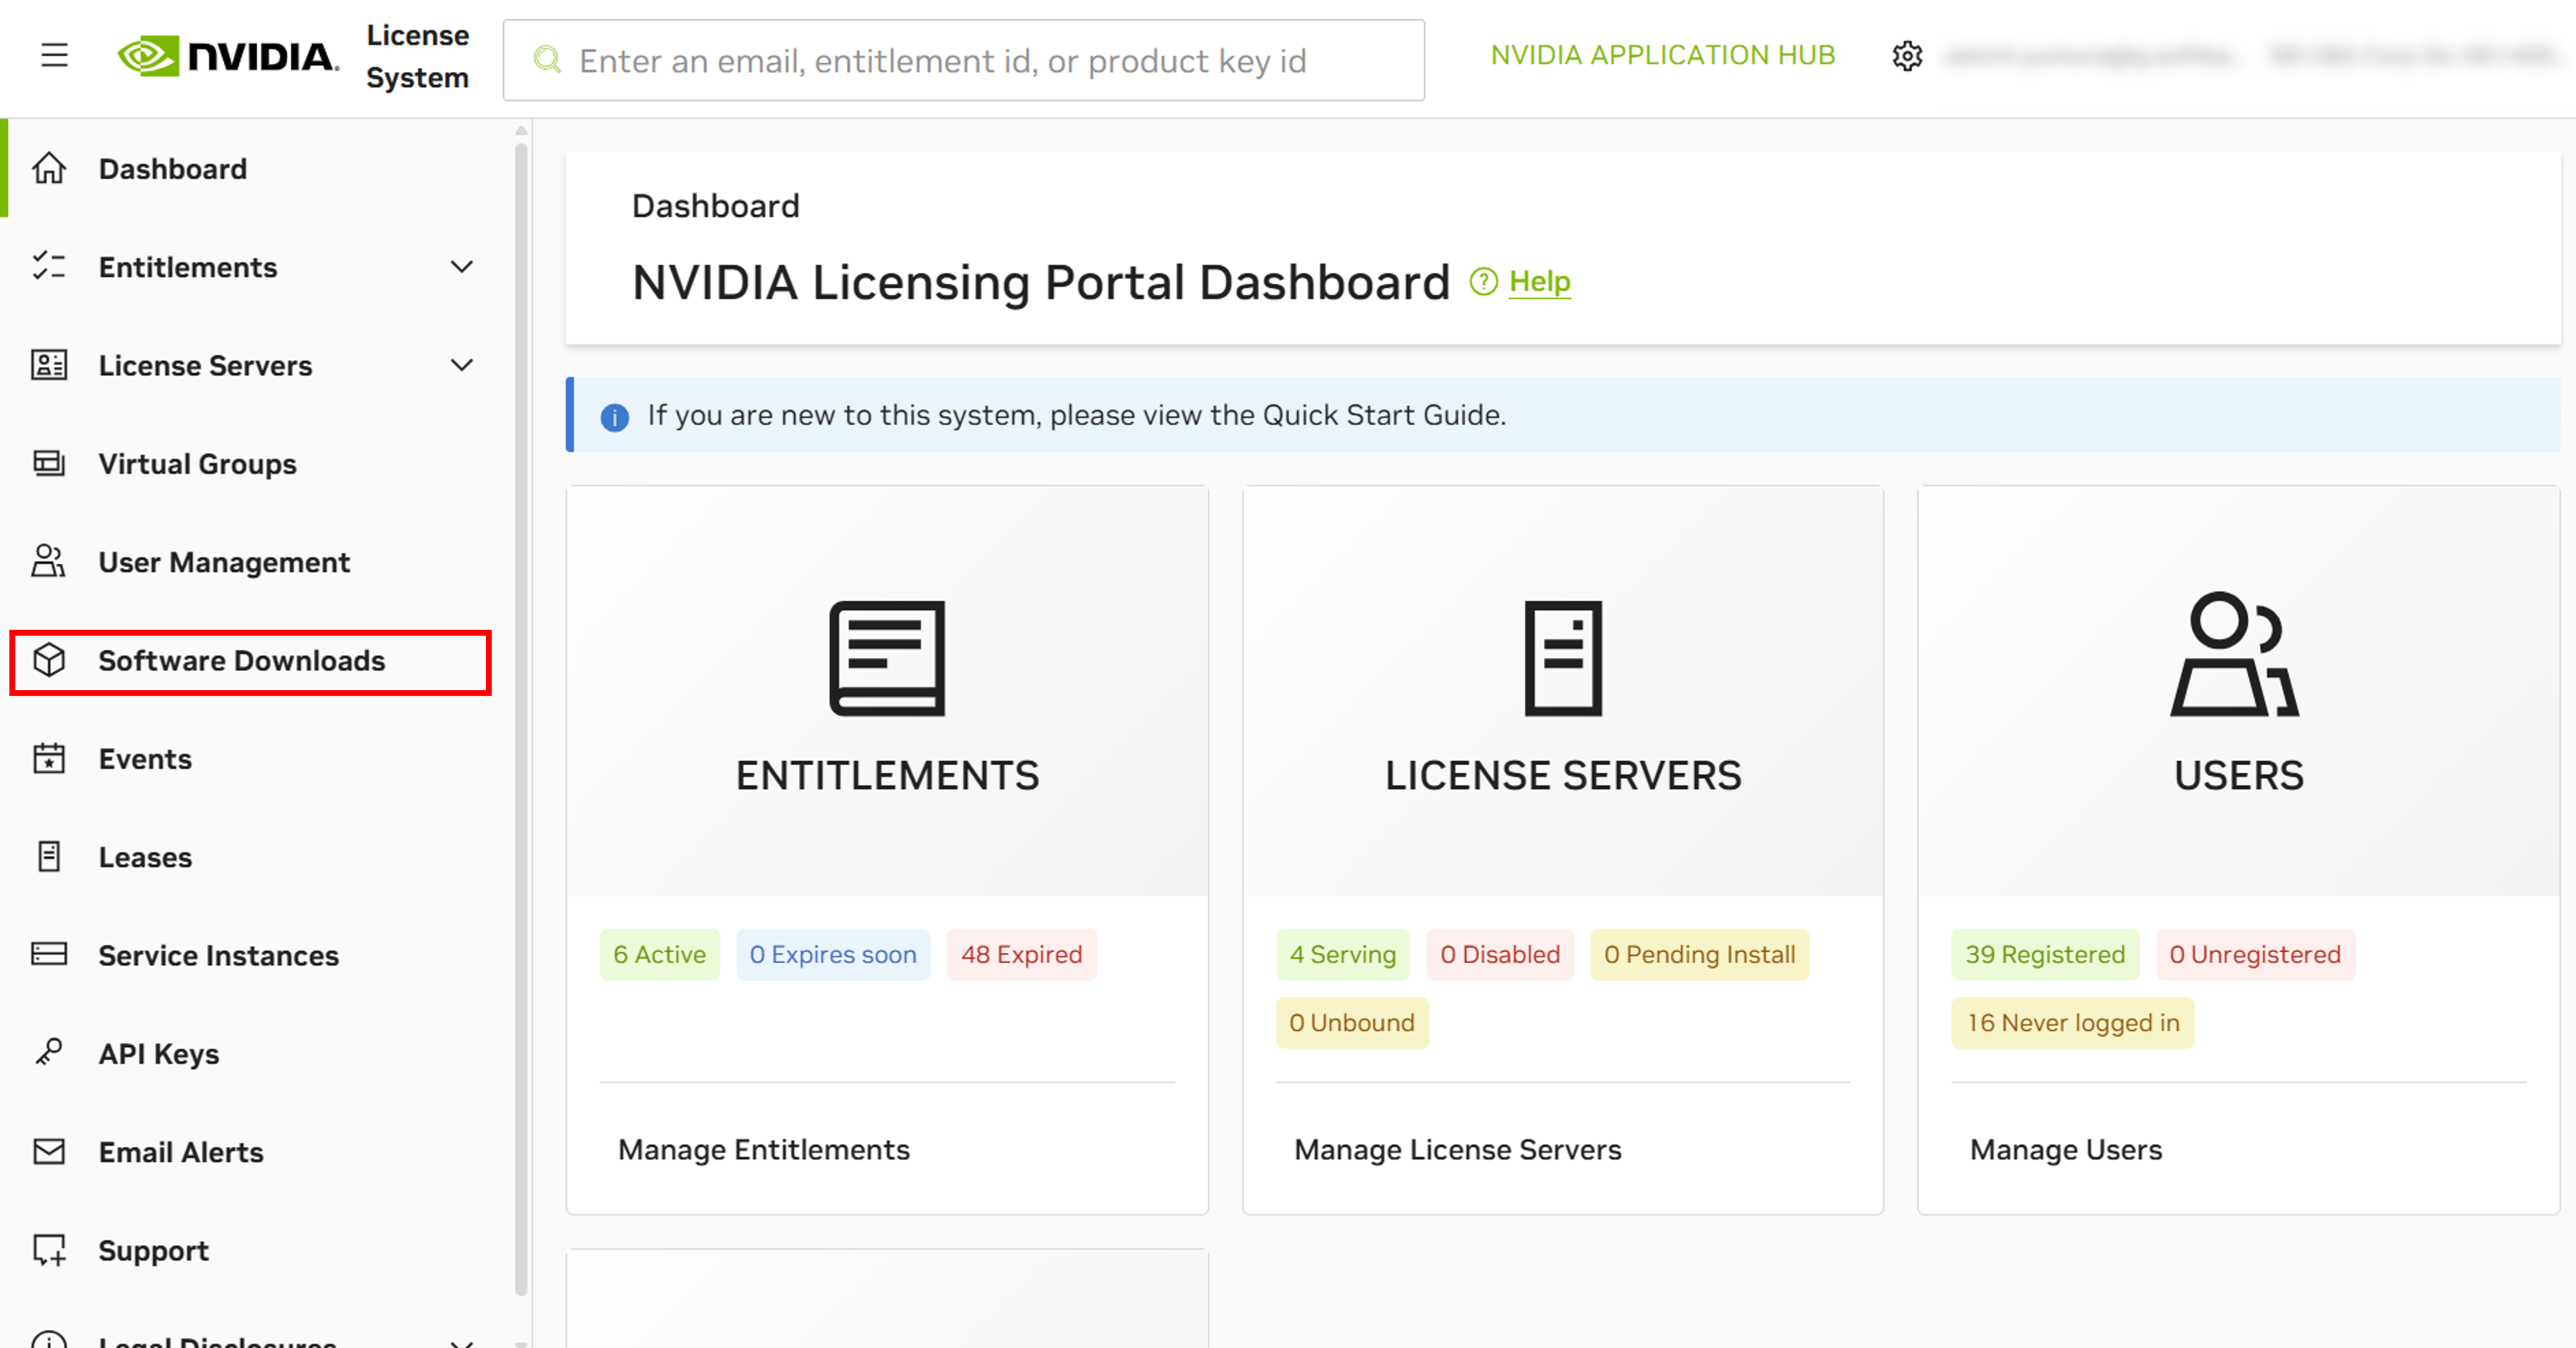Open the hamburger navigation menu

[x=55, y=55]
